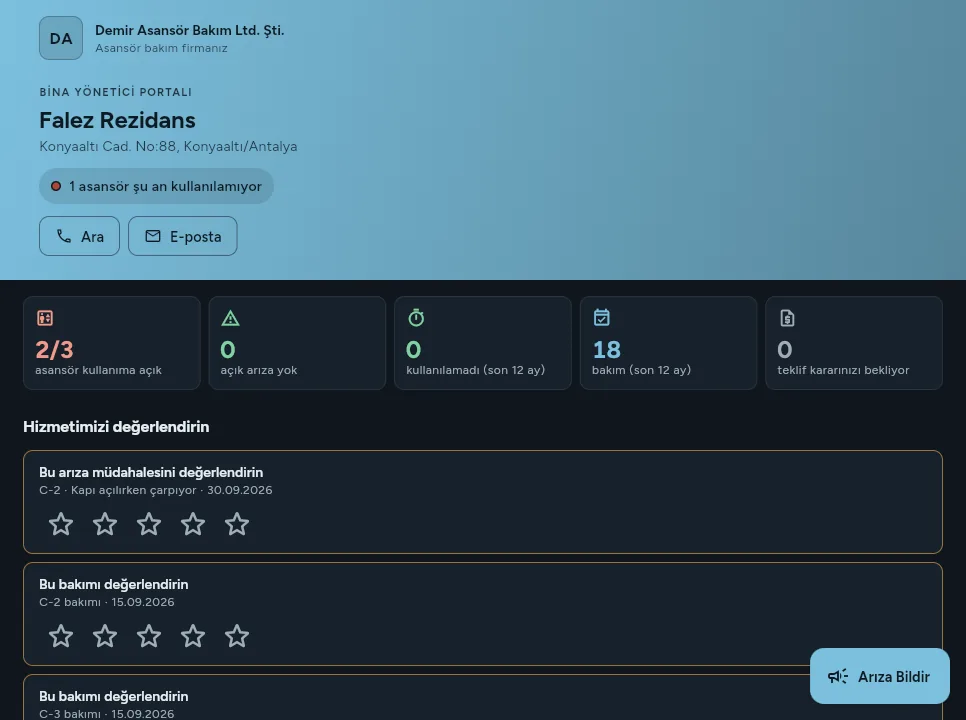
Task: Give the C-2 arıza müdahalesi three stars
Action: pyautogui.click(x=149, y=525)
